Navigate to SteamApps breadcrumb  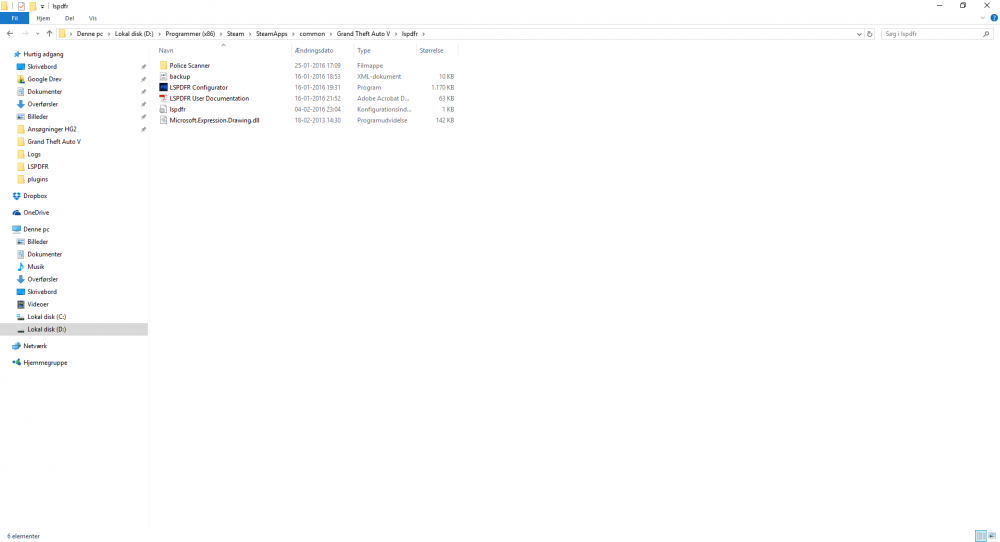tap(272, 34)
